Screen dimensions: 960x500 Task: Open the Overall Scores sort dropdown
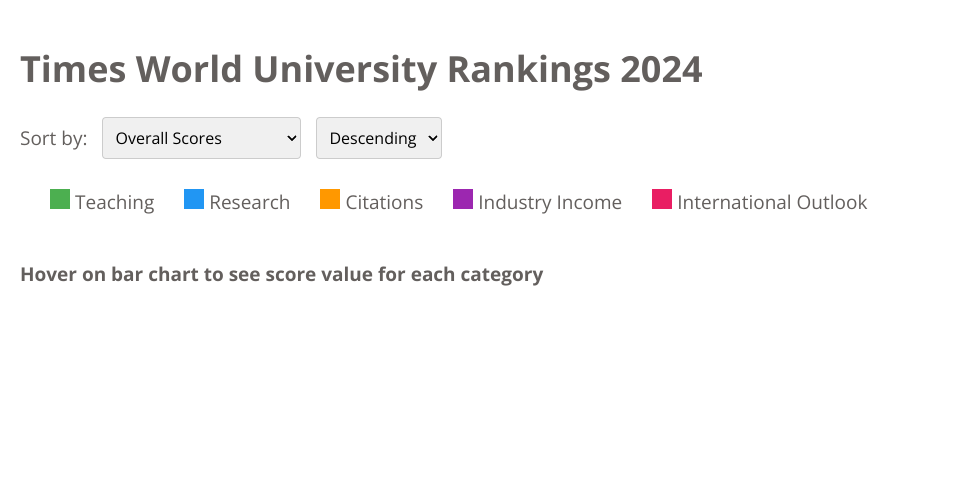click(x=200, y=138)
